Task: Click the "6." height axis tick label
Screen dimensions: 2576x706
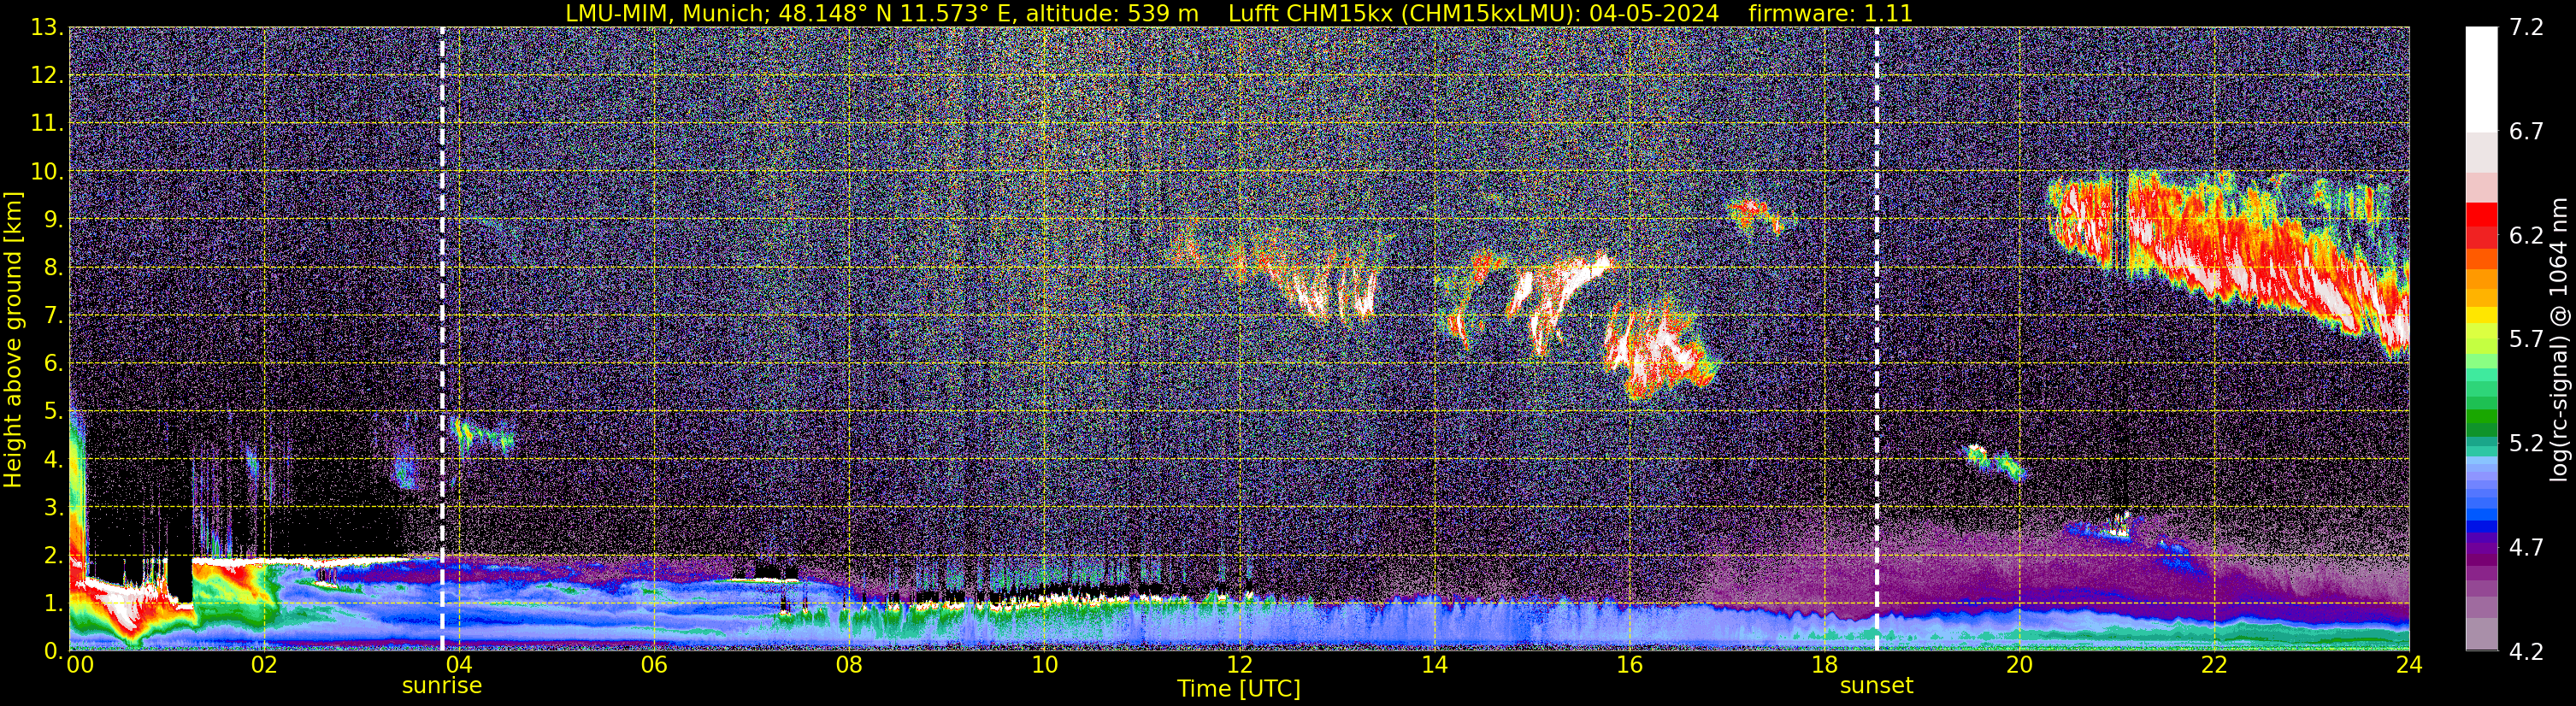Action: 53,363
